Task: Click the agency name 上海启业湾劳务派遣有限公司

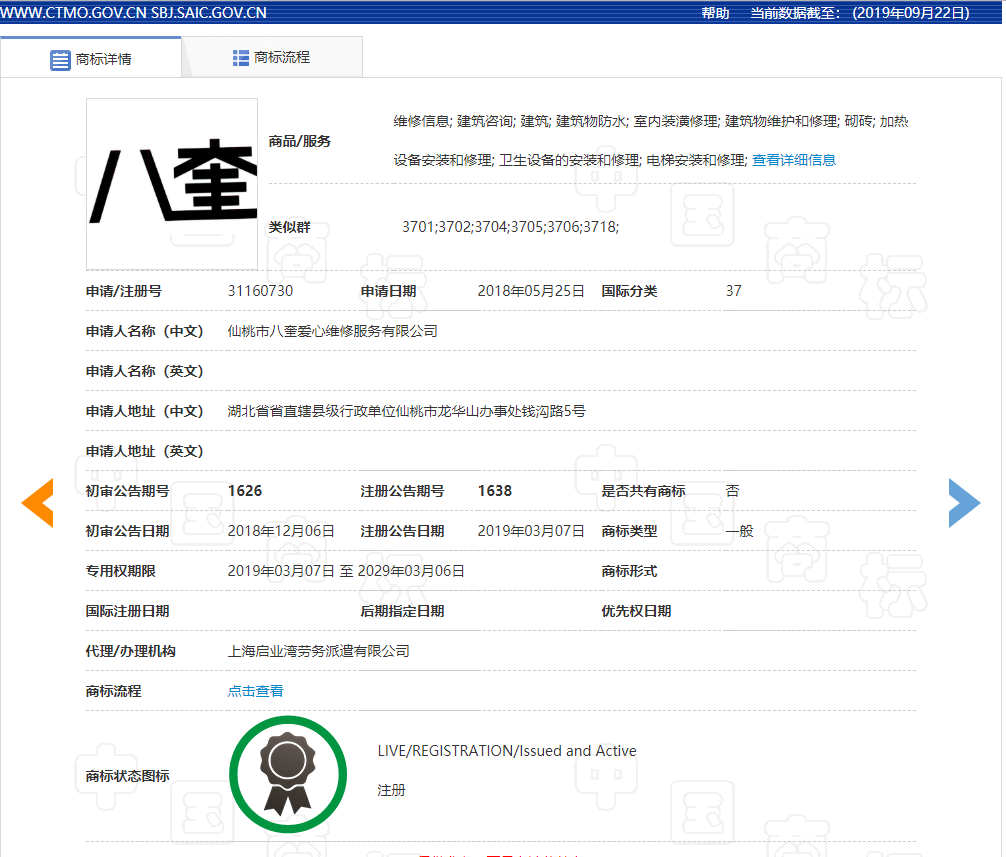Action: [318, 651]
